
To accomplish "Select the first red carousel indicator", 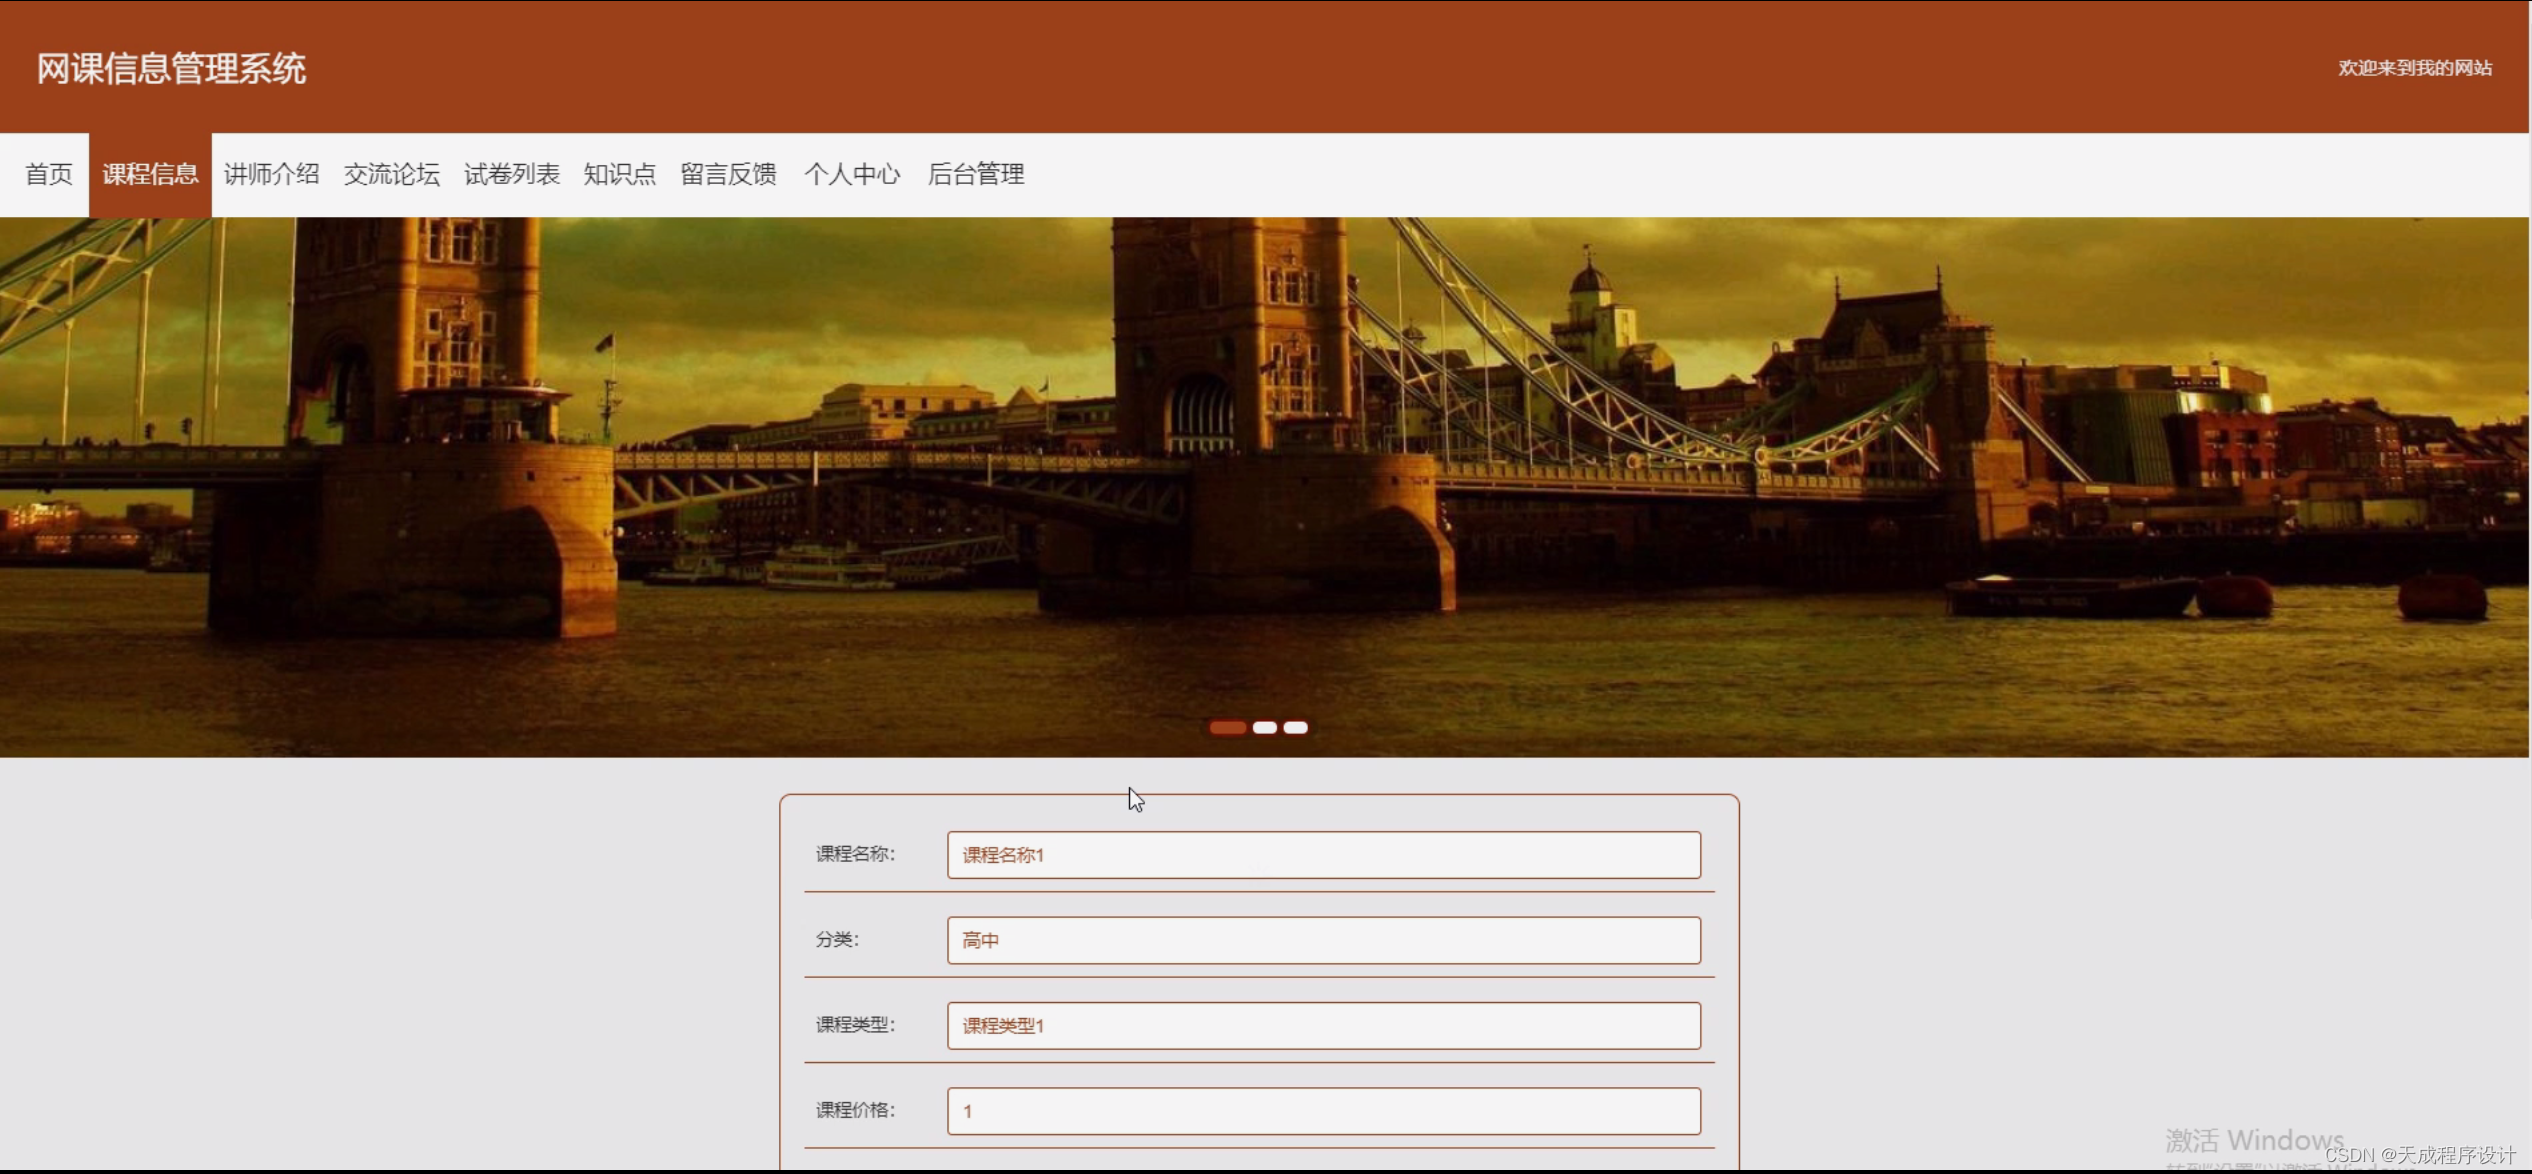I will pos(1227,727).
